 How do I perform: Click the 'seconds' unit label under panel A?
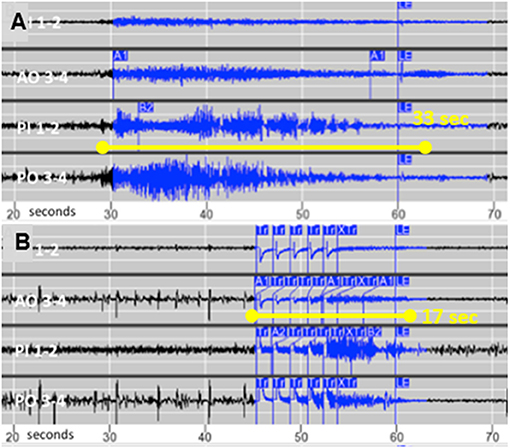[x=52, y=212]
